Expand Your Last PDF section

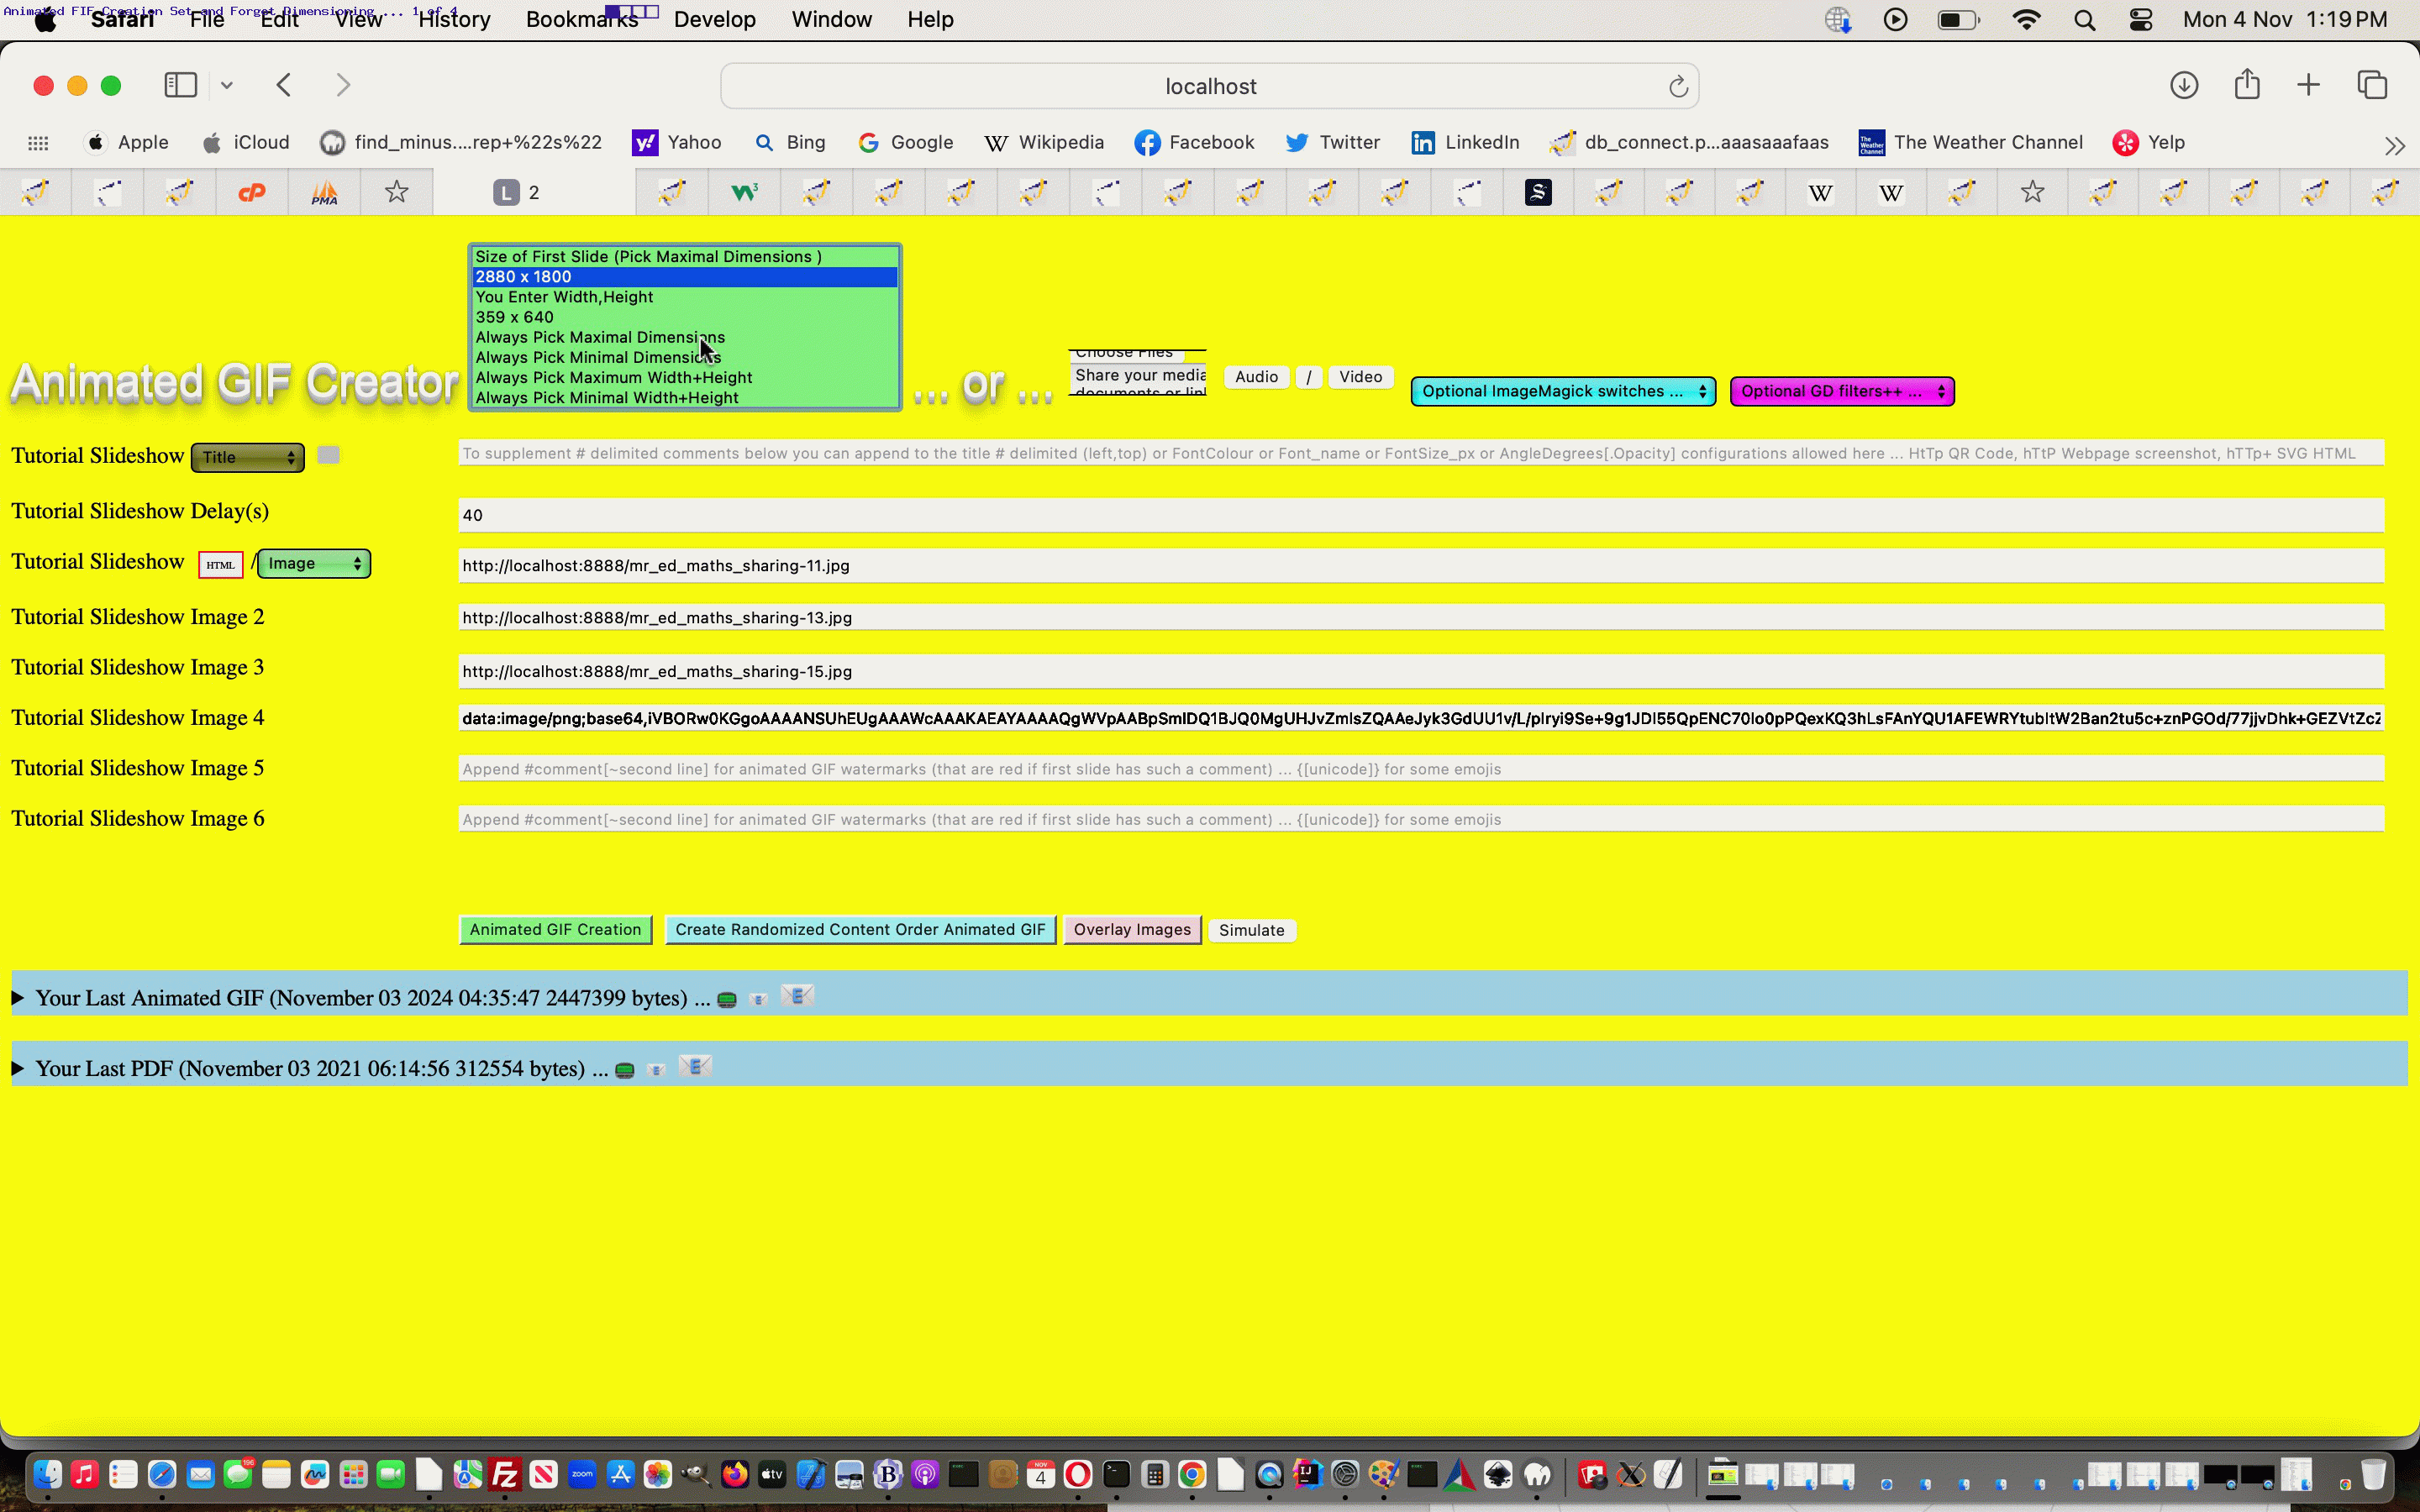pos(18,1068)
